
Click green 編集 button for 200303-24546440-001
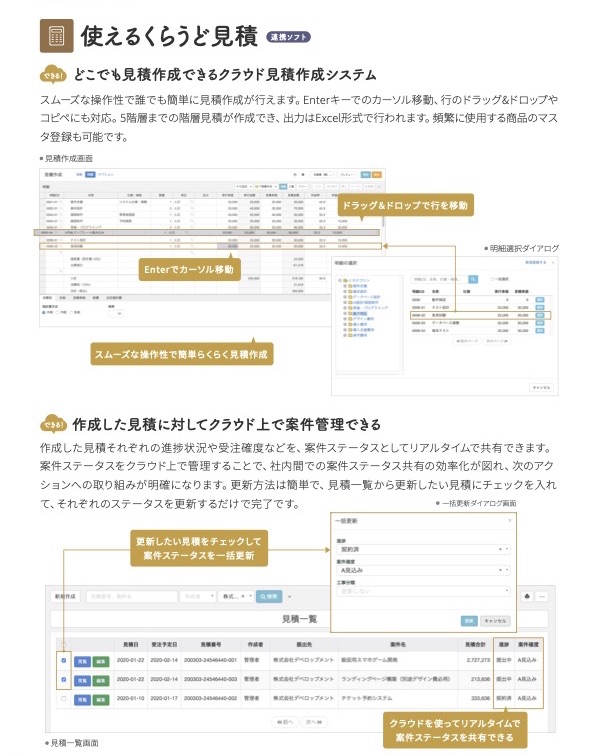(101, 661)
